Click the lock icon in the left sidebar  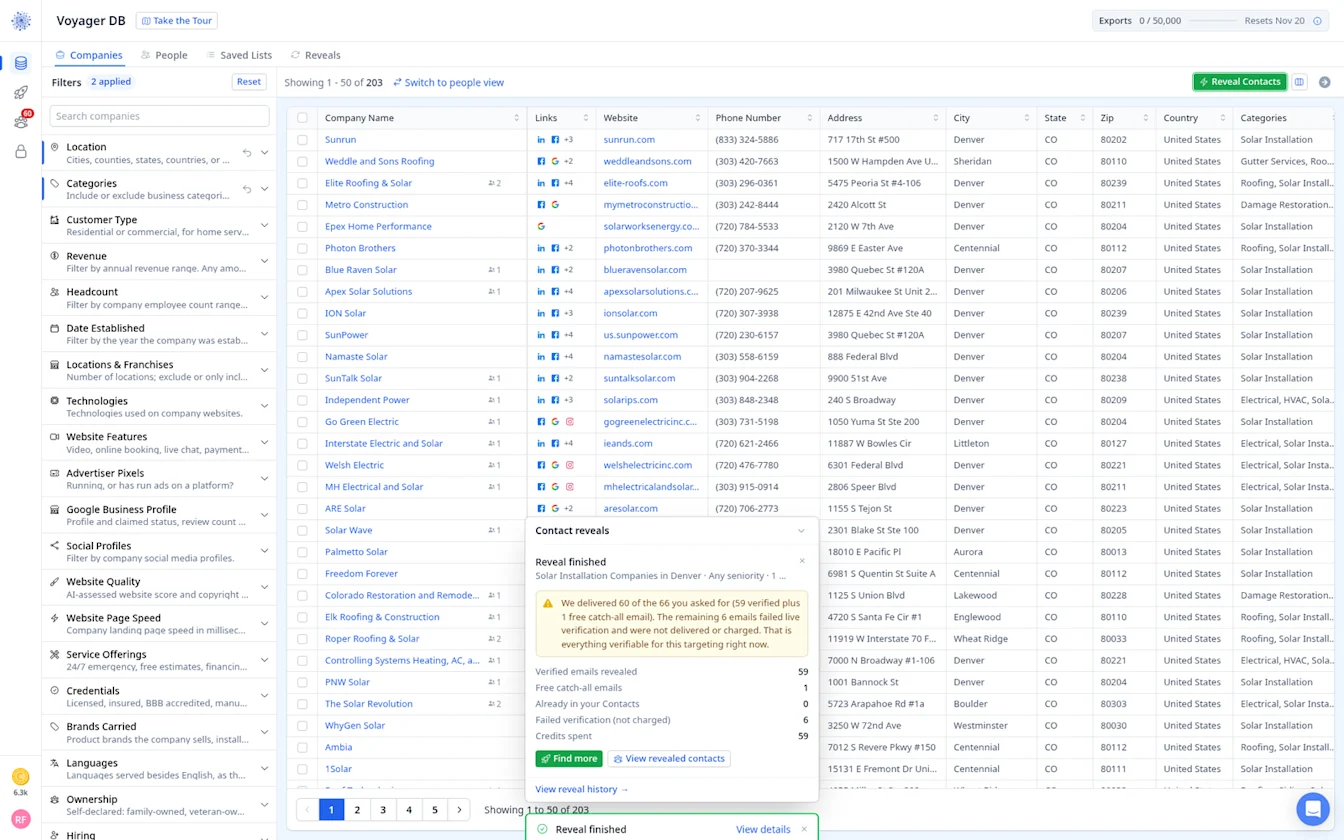pos(21,152)
